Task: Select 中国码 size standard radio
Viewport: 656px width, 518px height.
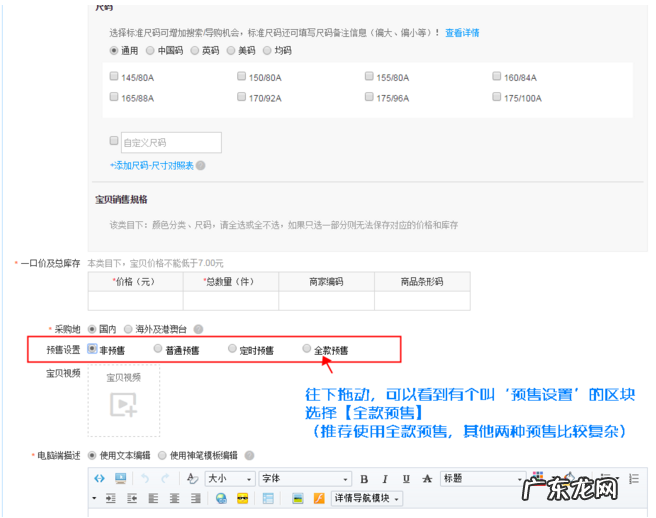Action: [150, 51]
